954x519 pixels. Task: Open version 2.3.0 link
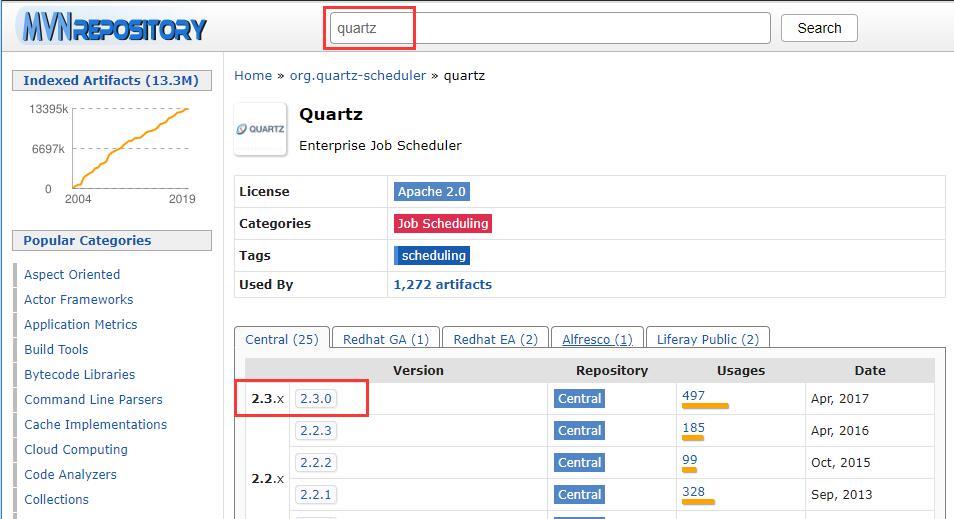click(x=316, y=399)
